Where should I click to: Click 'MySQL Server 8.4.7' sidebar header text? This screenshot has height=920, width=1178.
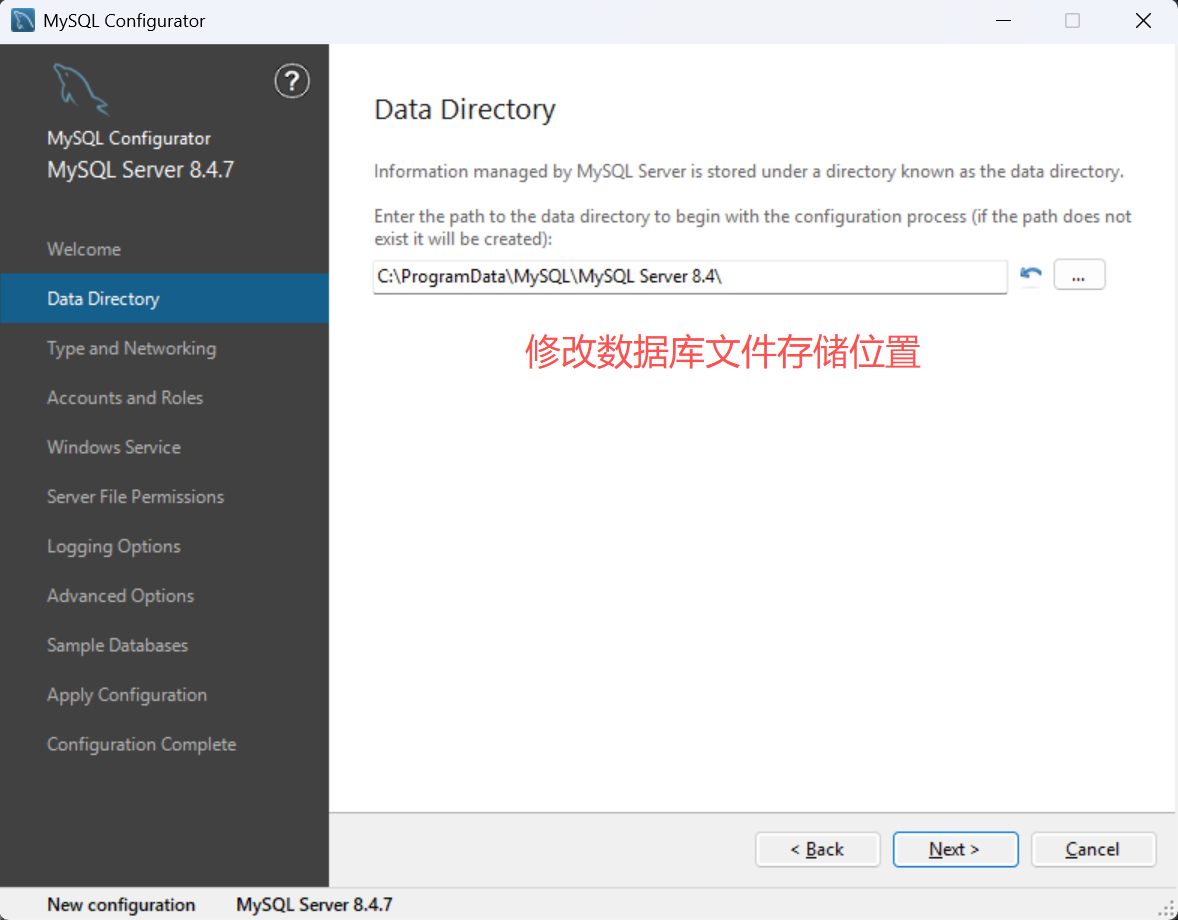point(140,170)
